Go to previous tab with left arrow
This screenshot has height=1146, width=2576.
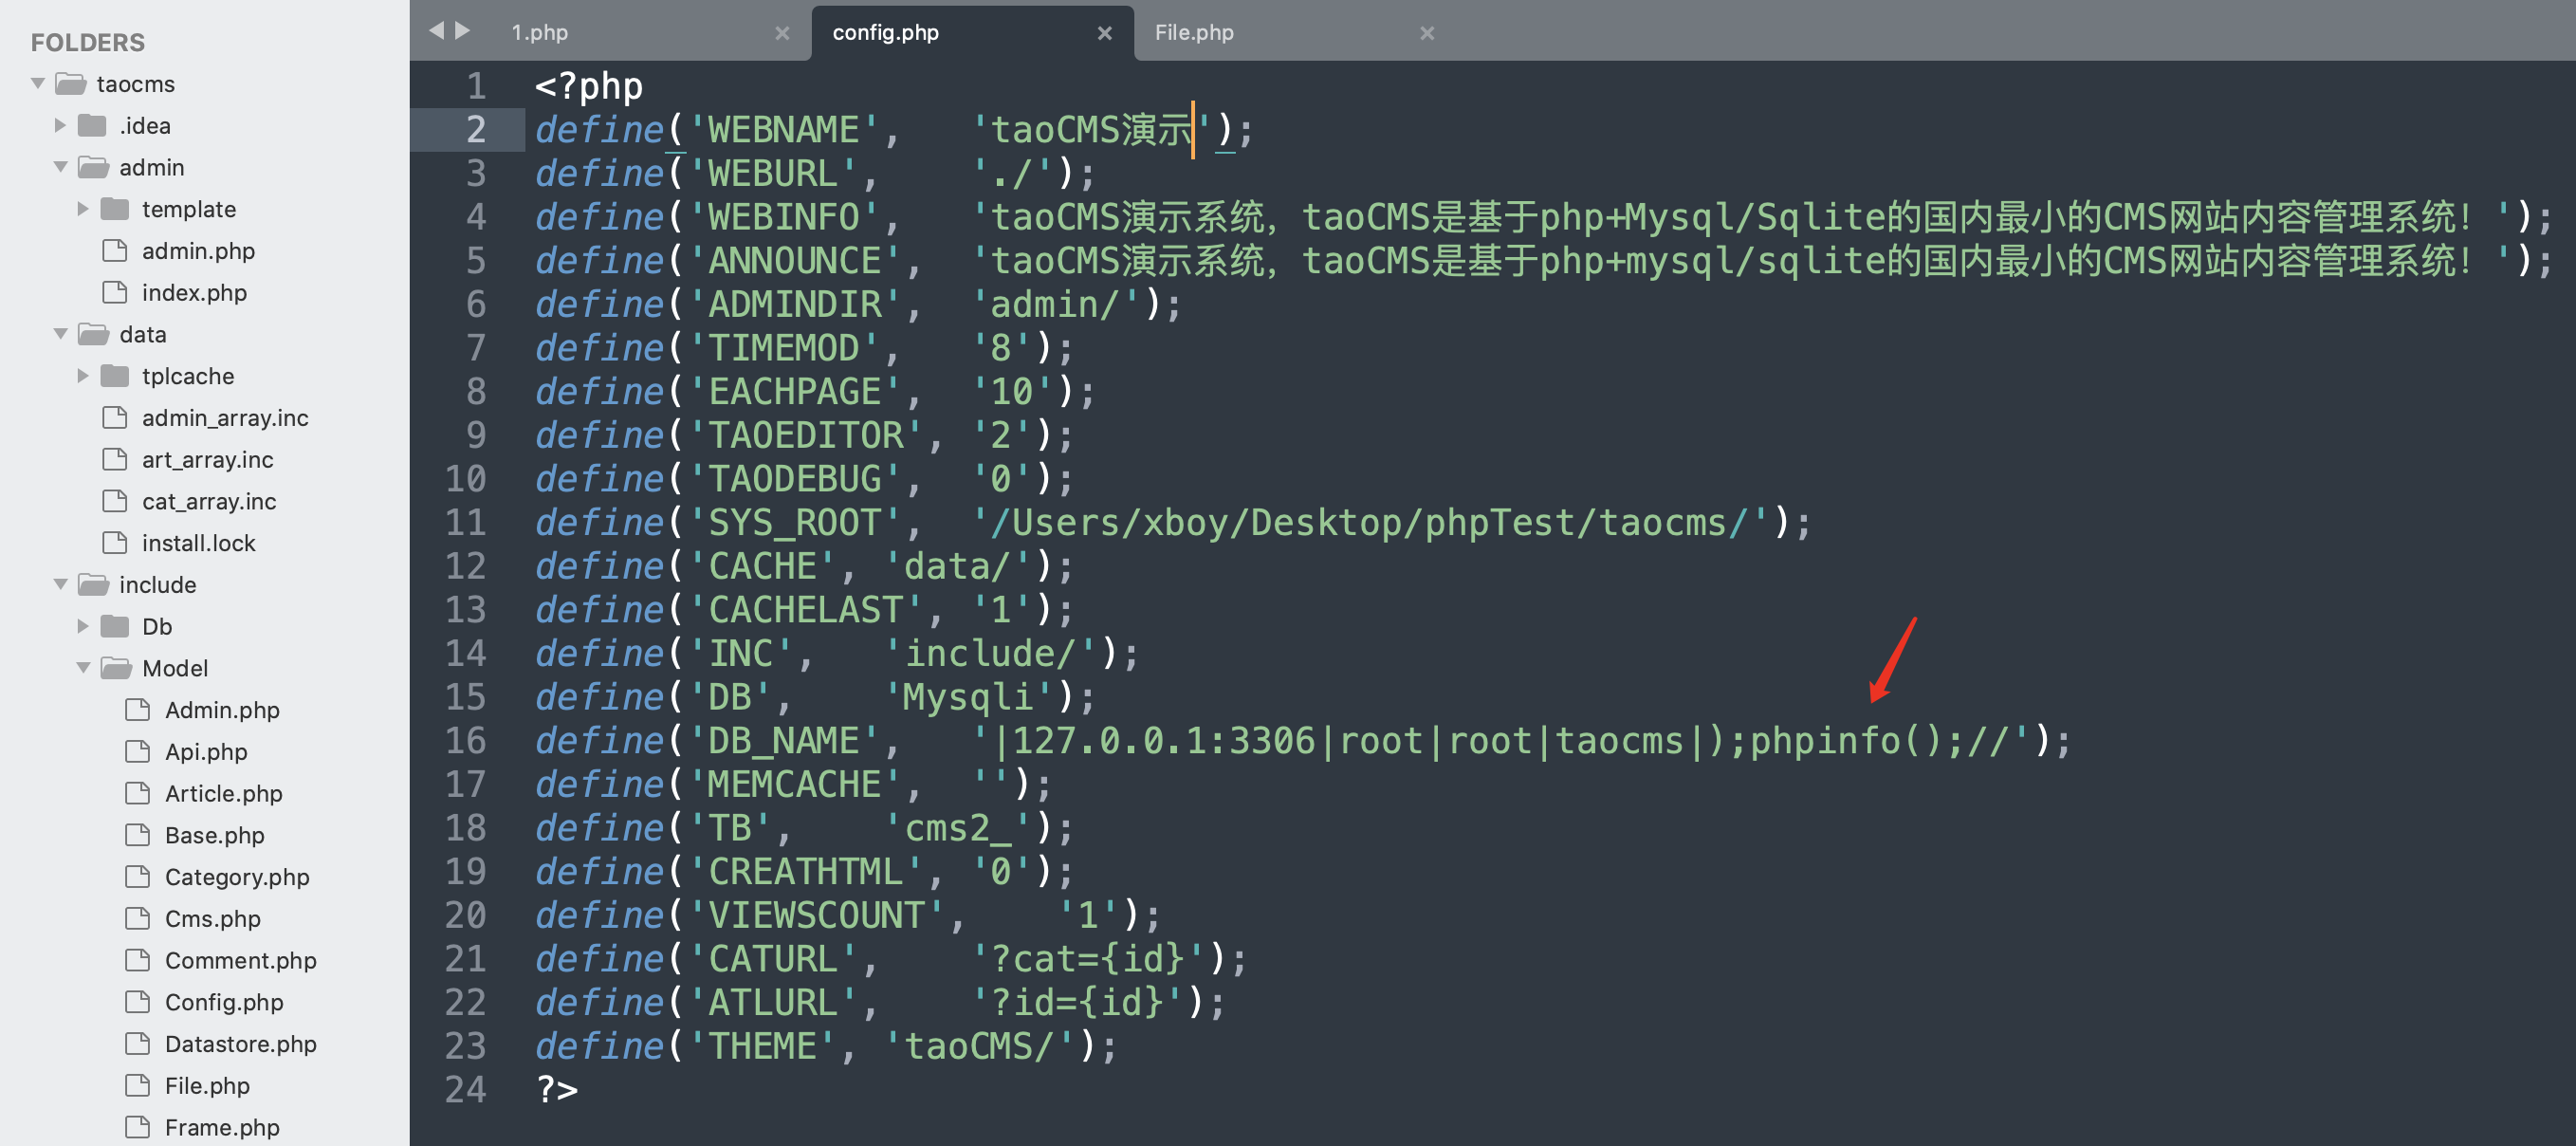pos(437,31)
